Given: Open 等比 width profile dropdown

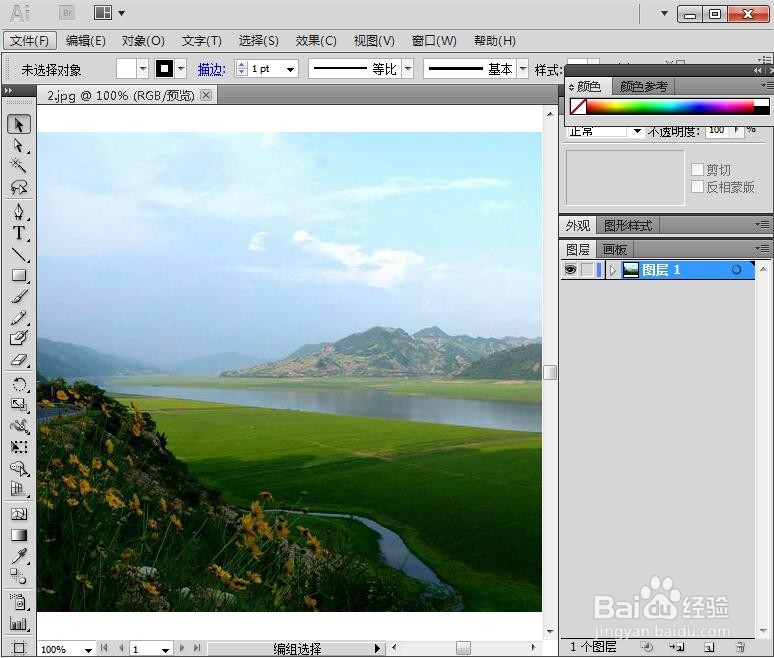Looking at the screenshot, I should pyautogui.click(x=408, y=69).
